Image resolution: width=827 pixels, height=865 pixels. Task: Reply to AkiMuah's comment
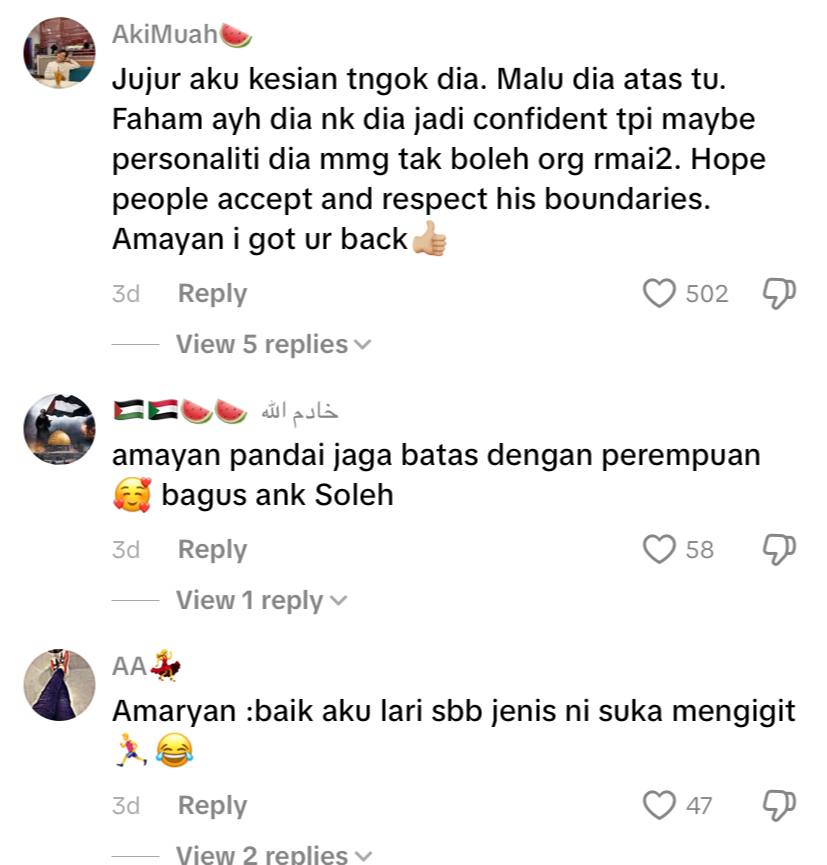[x=212, y=293]
